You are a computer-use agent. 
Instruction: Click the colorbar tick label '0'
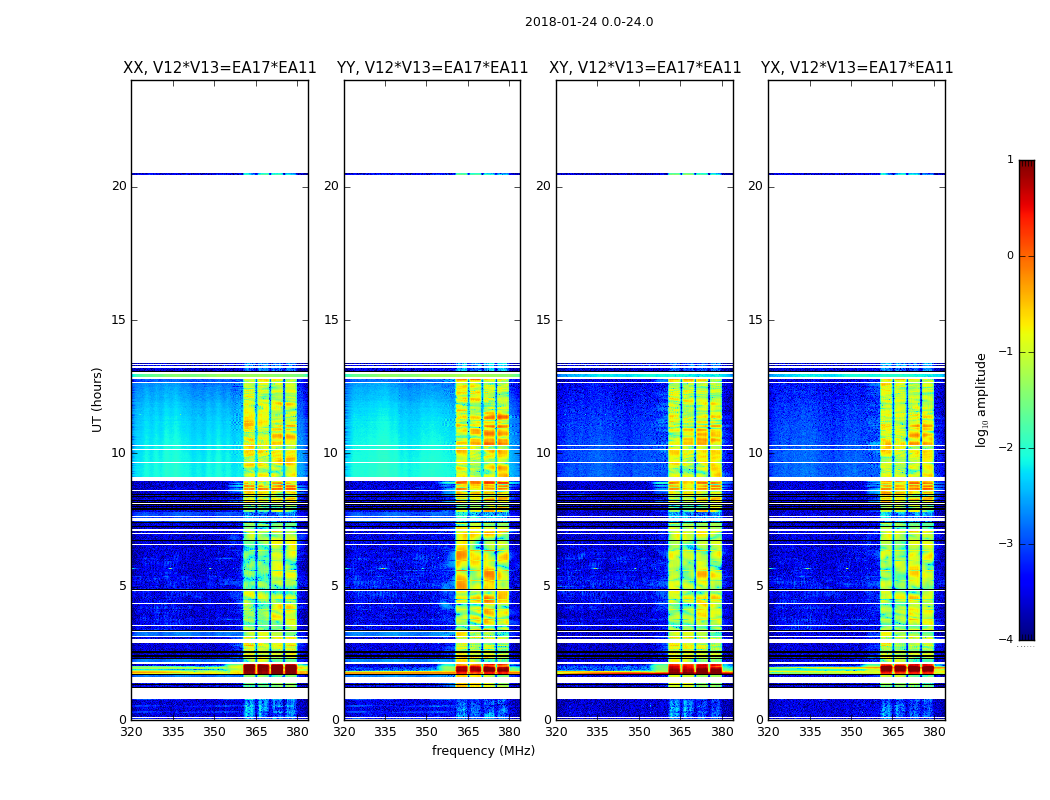pyautogui.click(x=1009, y=256)
